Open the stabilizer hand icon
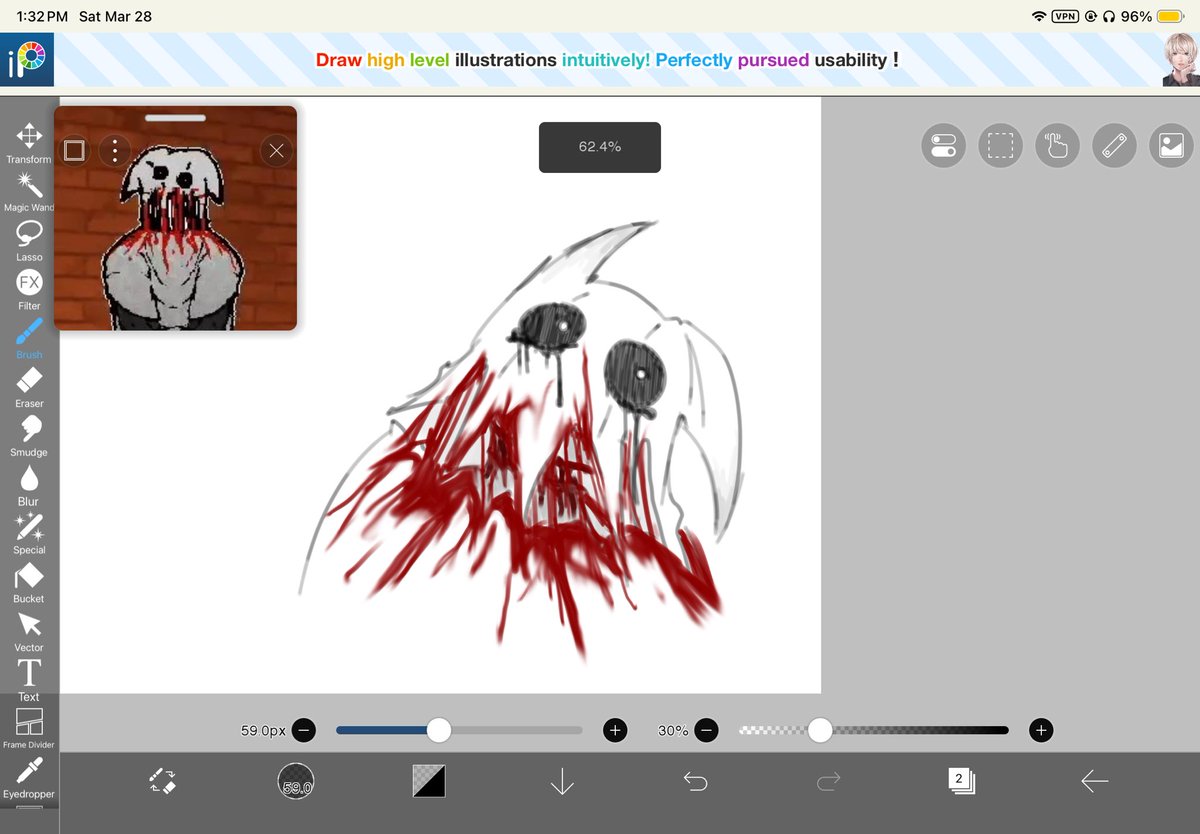1200x834 pixels. (1057, 146)
